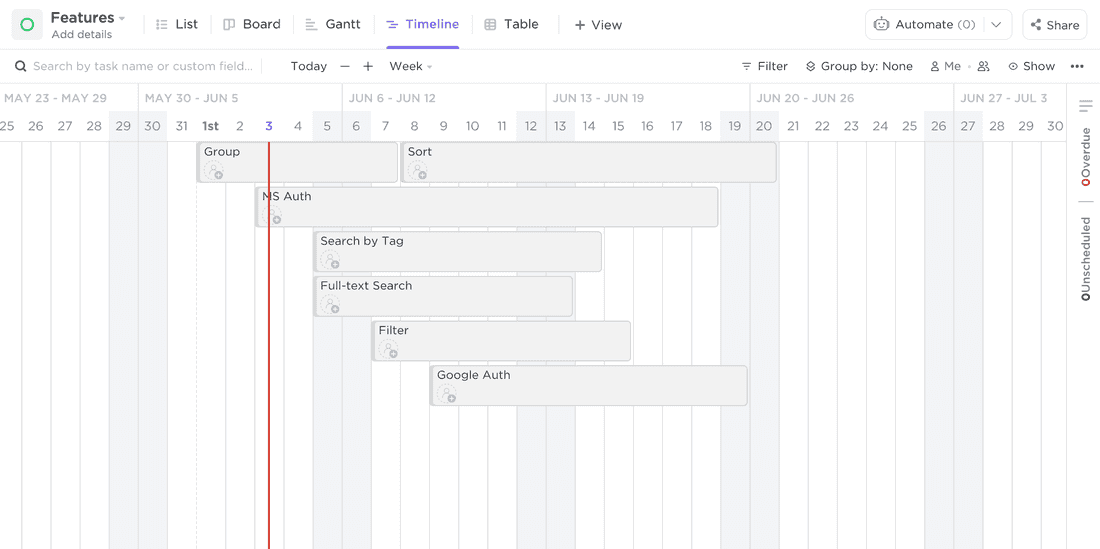Click the green Features list status icon

coord(27,24)
